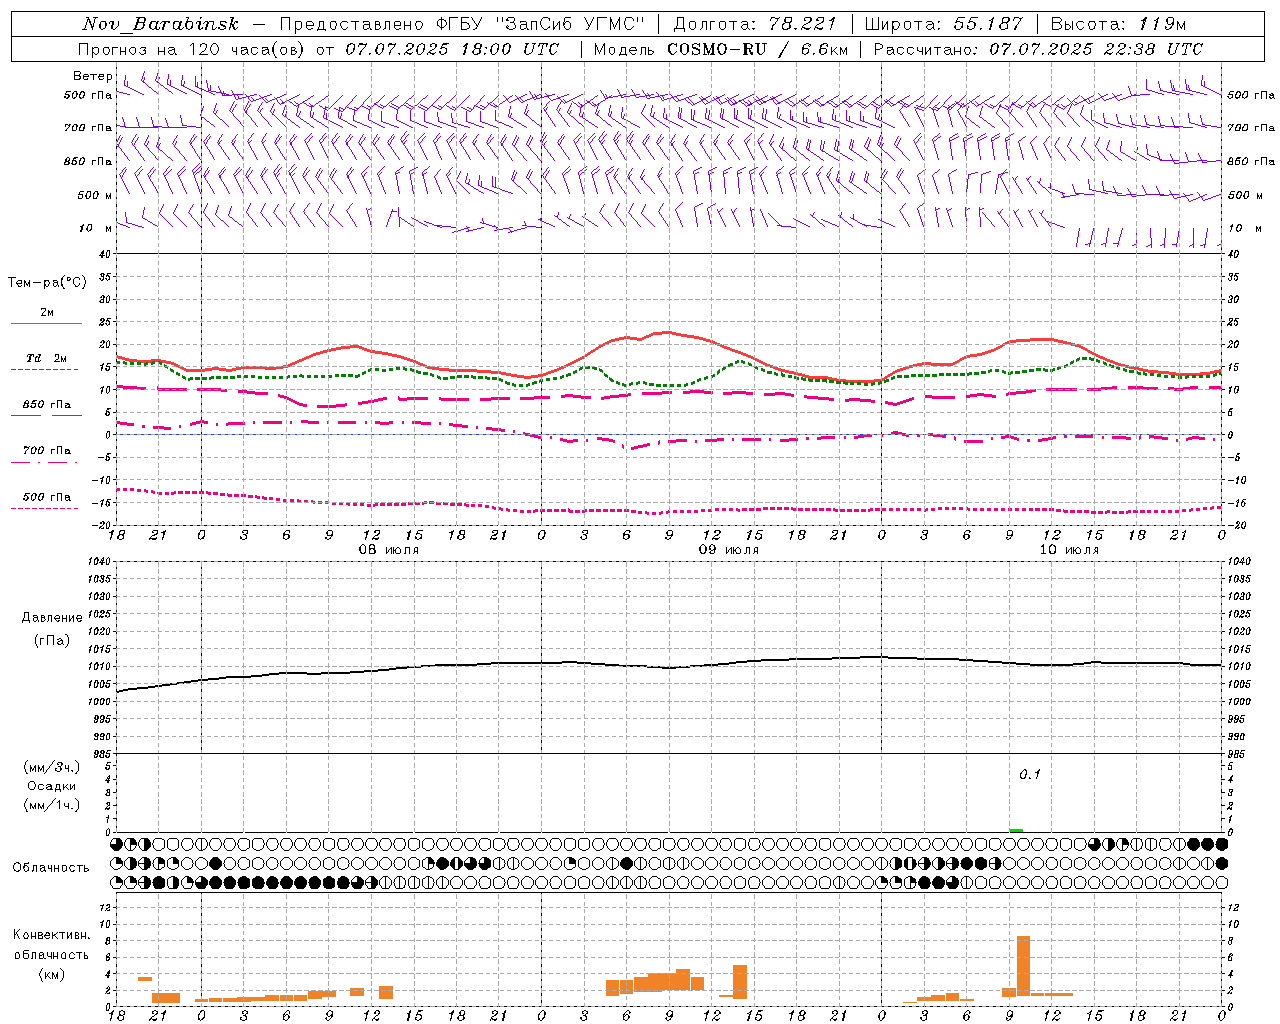This screenshot has width=1280, height=1024.
Task: Click the elevation label "Высота: 119м"
Action: (x=1119, y=24)
